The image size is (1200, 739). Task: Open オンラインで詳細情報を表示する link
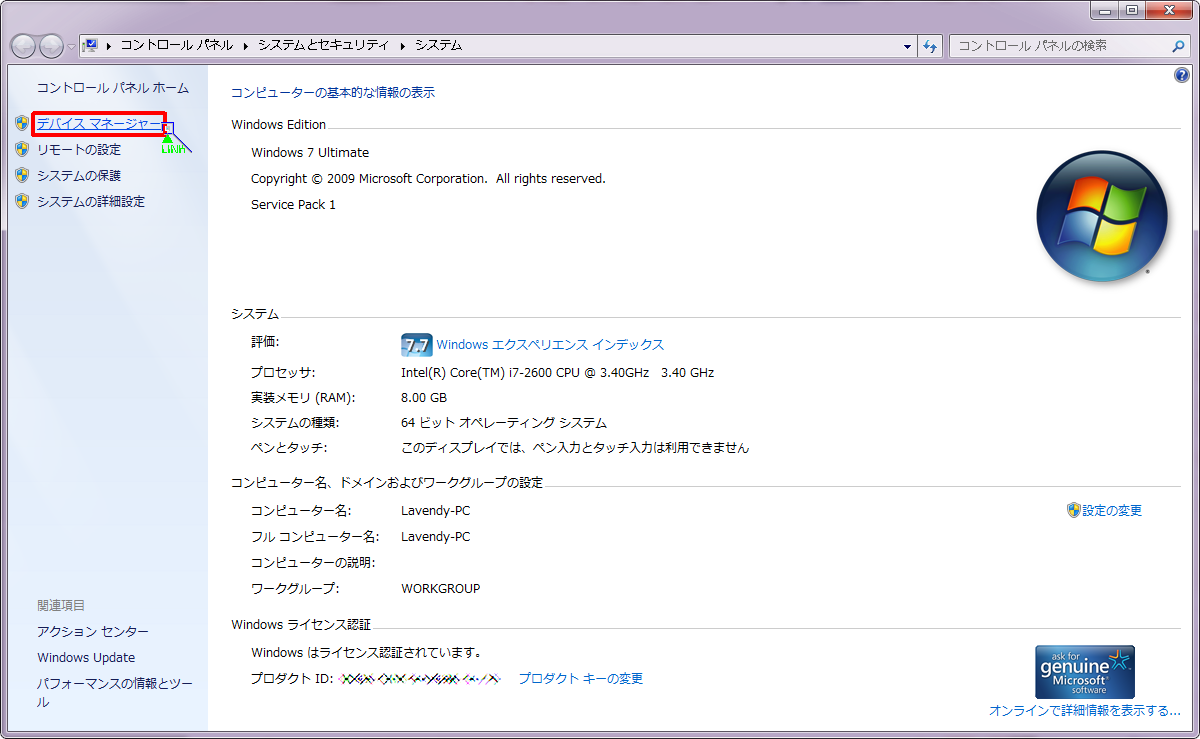[x=1085, y=710]
